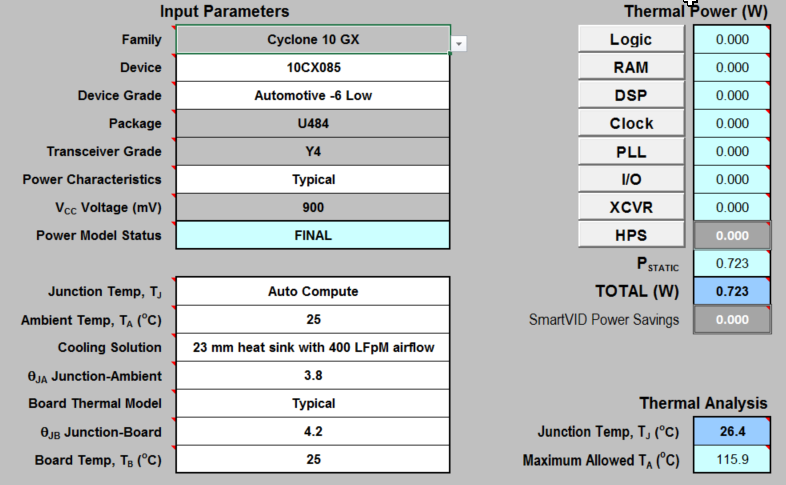Select Maximum Allowed TA value 115.9
The width and height of the screenshot is (786, 485).
[x=732, y=459]
